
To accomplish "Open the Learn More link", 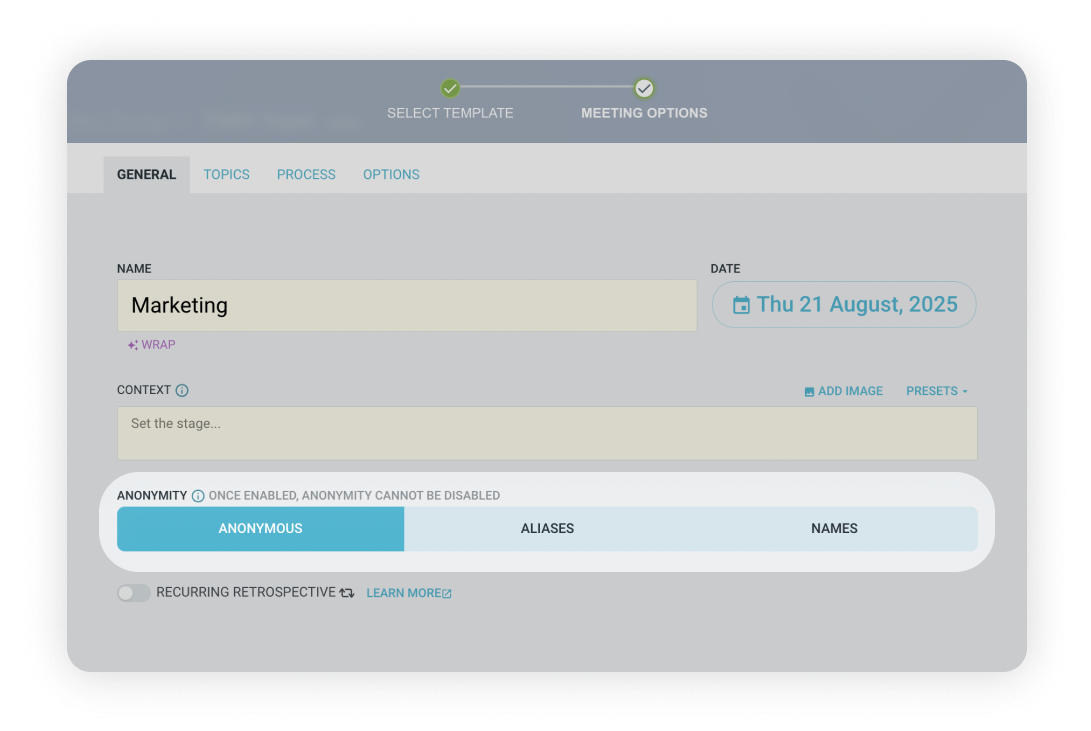I will pos(408,593).
